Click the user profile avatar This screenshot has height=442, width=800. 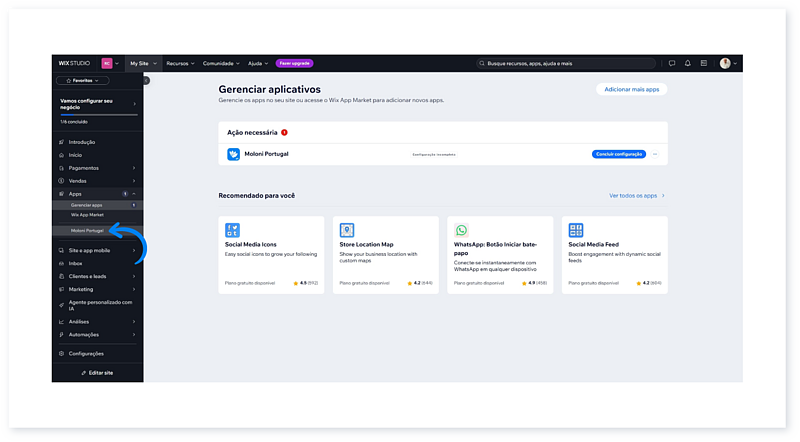(725, 63)
